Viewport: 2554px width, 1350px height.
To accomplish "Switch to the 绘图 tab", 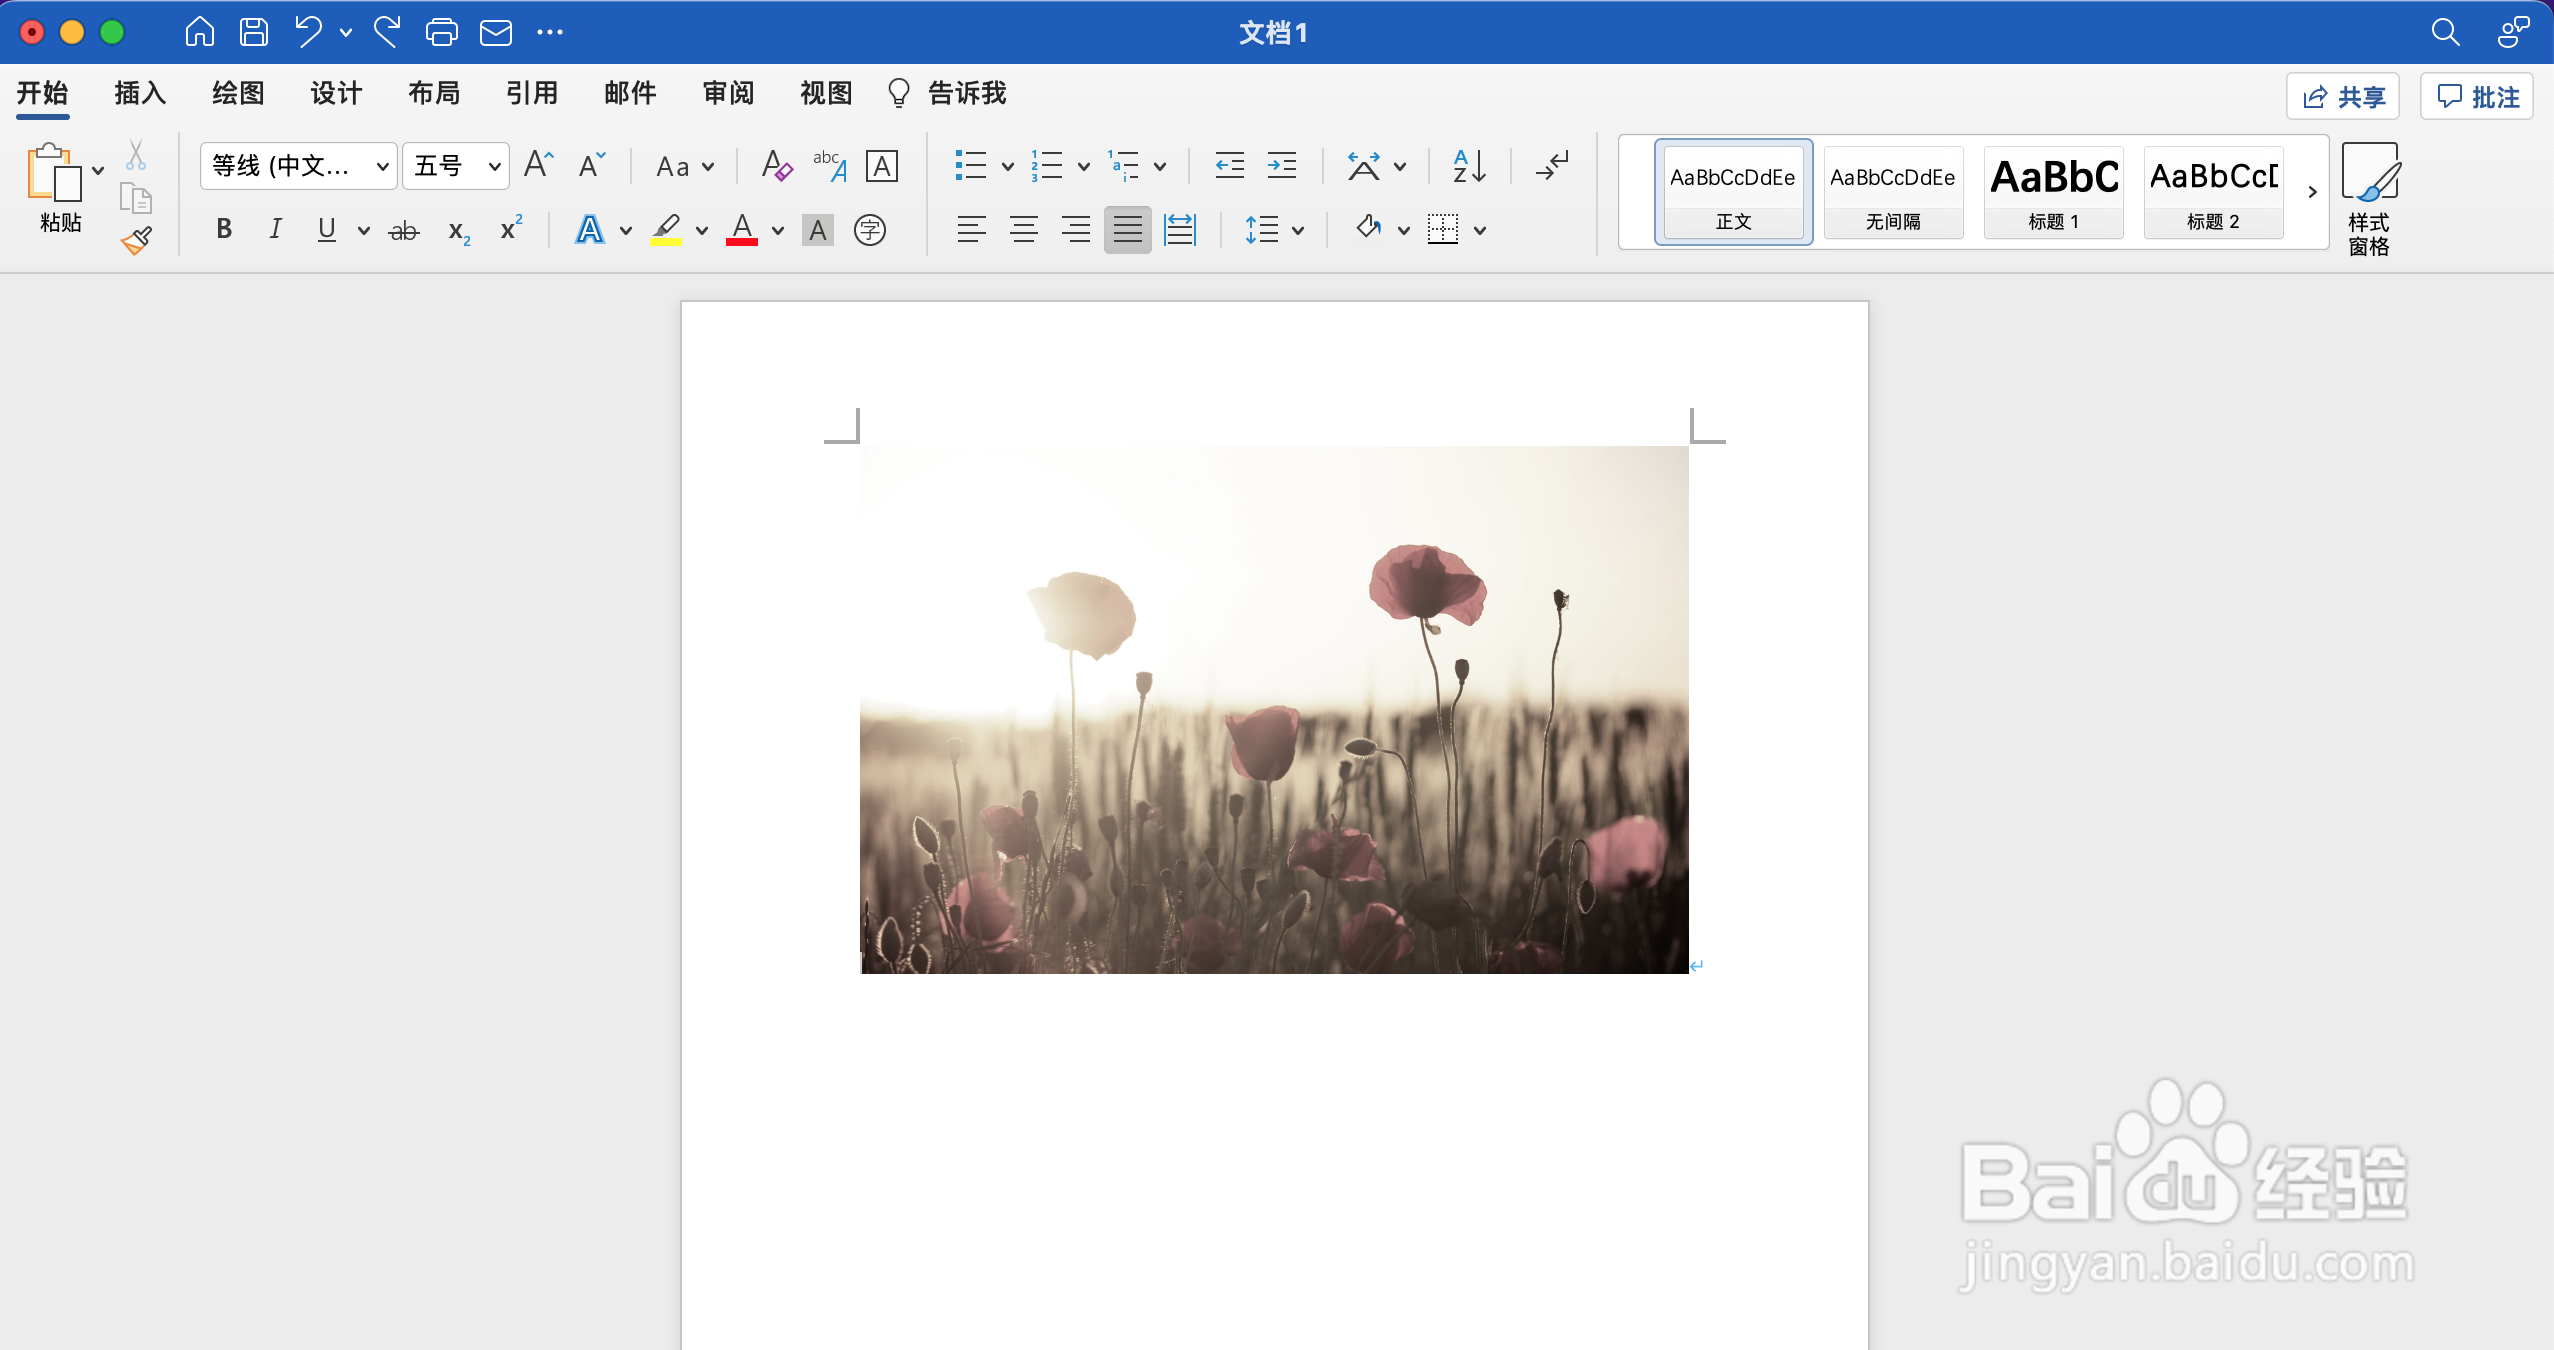I will pos(238,93).
